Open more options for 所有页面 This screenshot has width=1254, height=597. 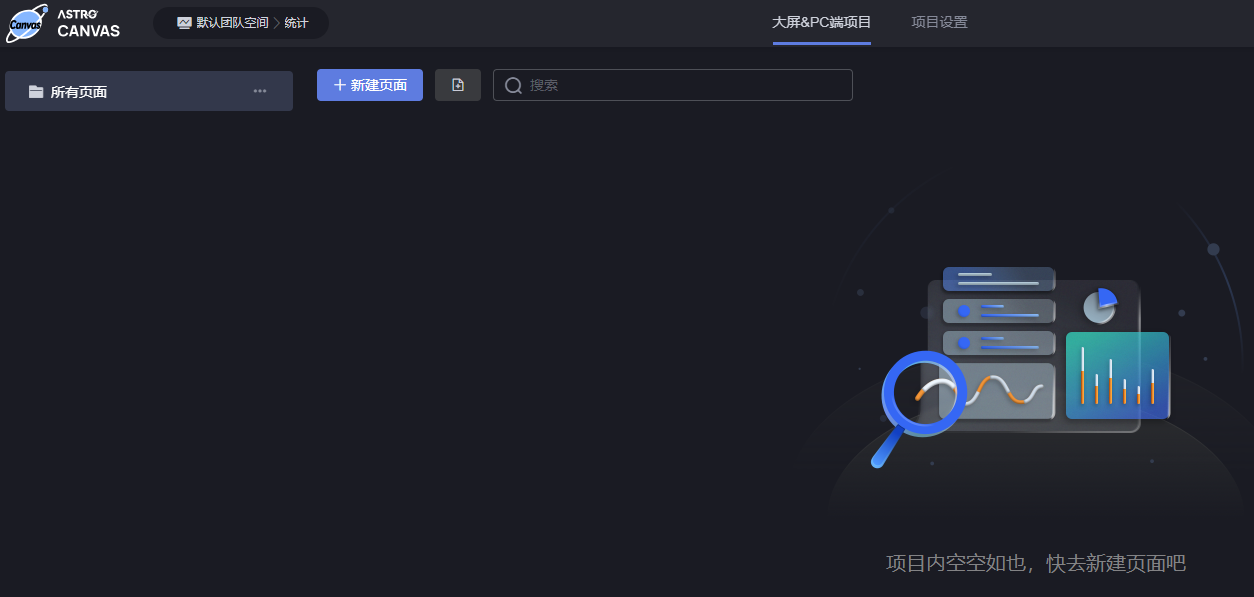(260, 91)
